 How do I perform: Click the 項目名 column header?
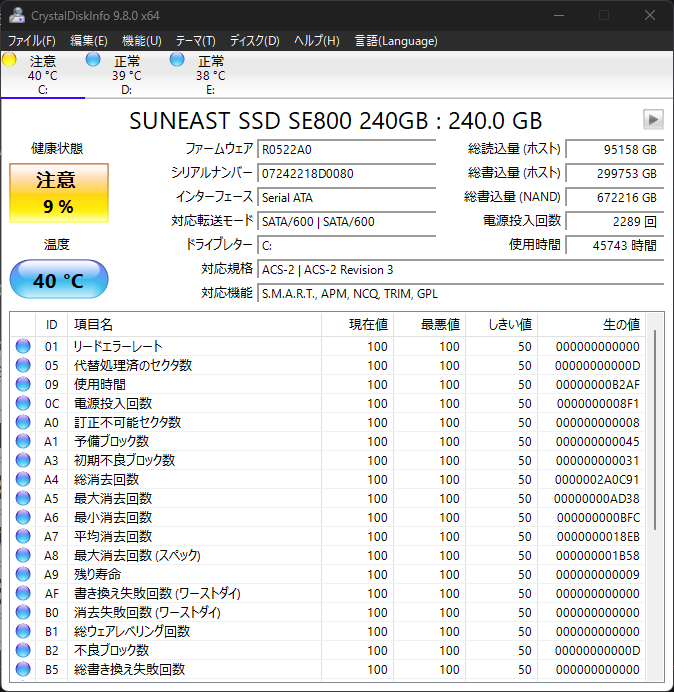click(195, 325)
